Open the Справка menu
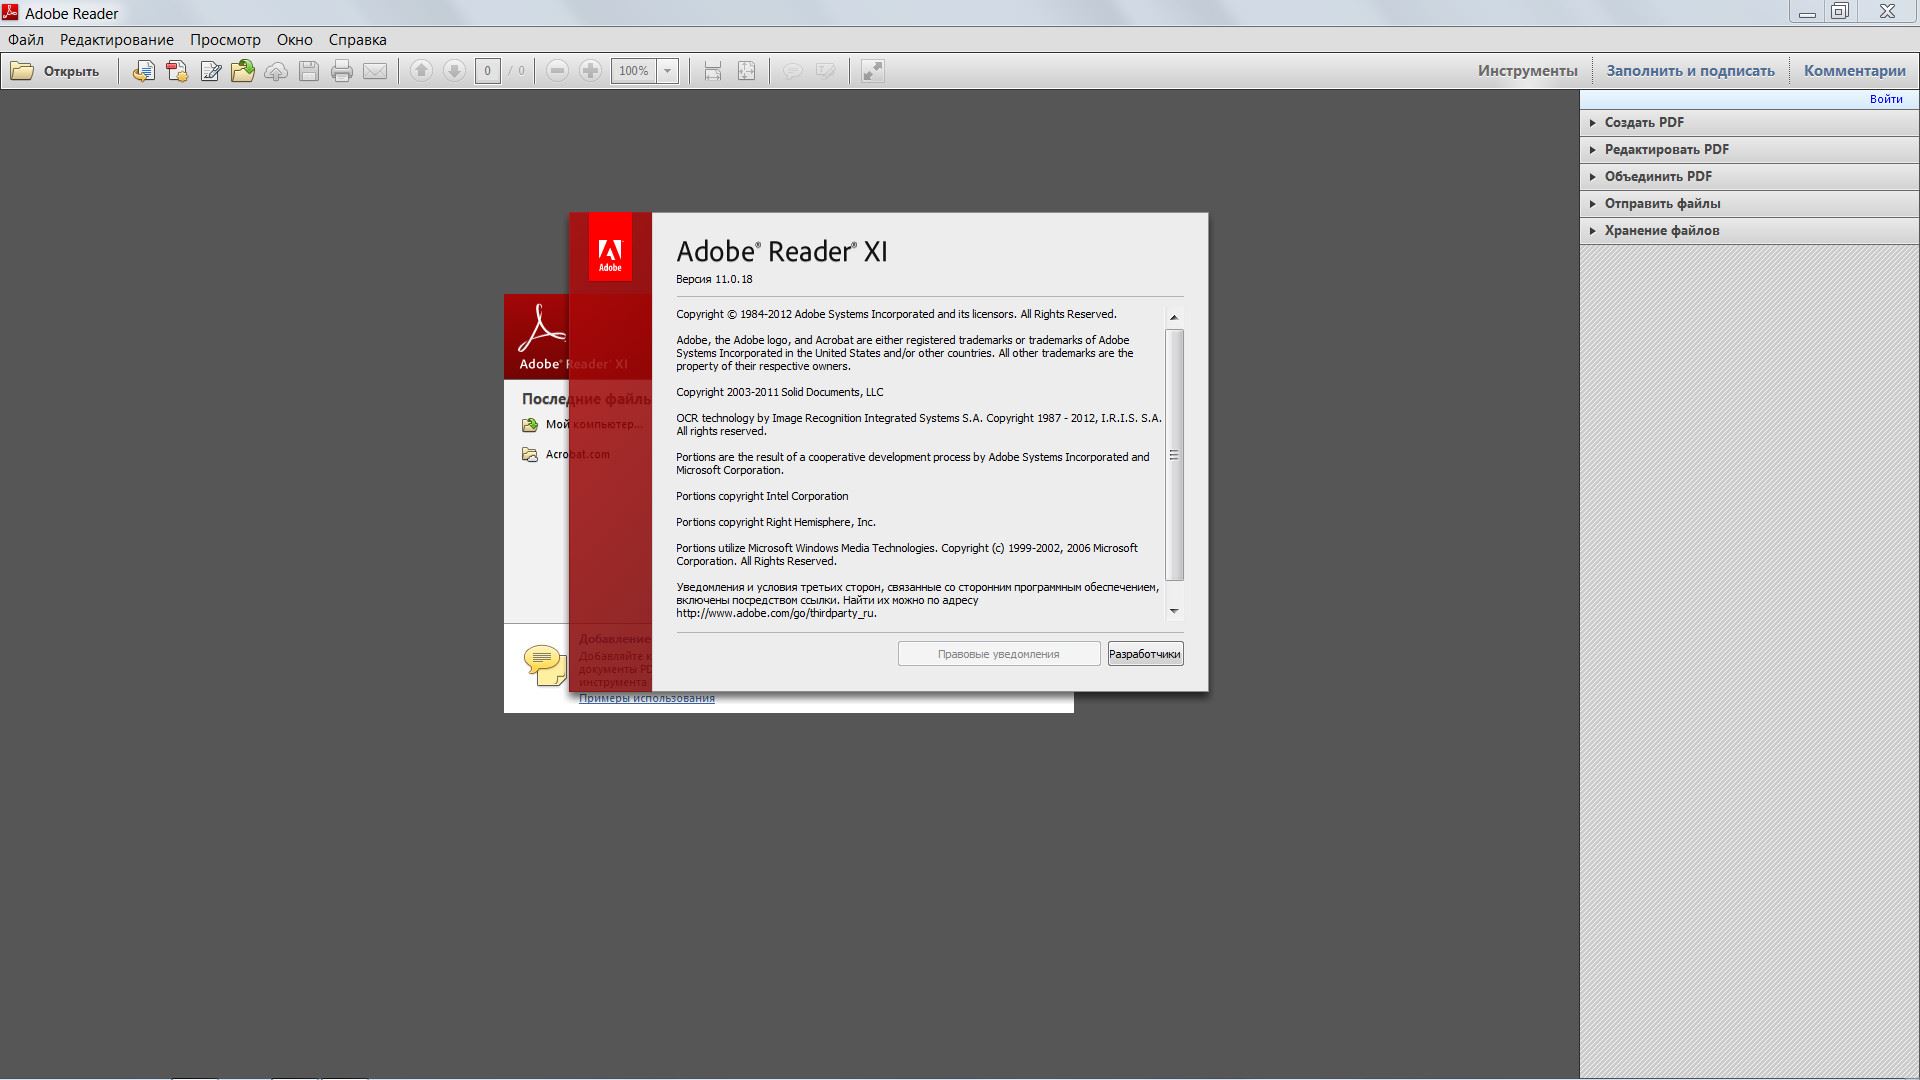1920x1080 pixels. (x=357, y=40)
